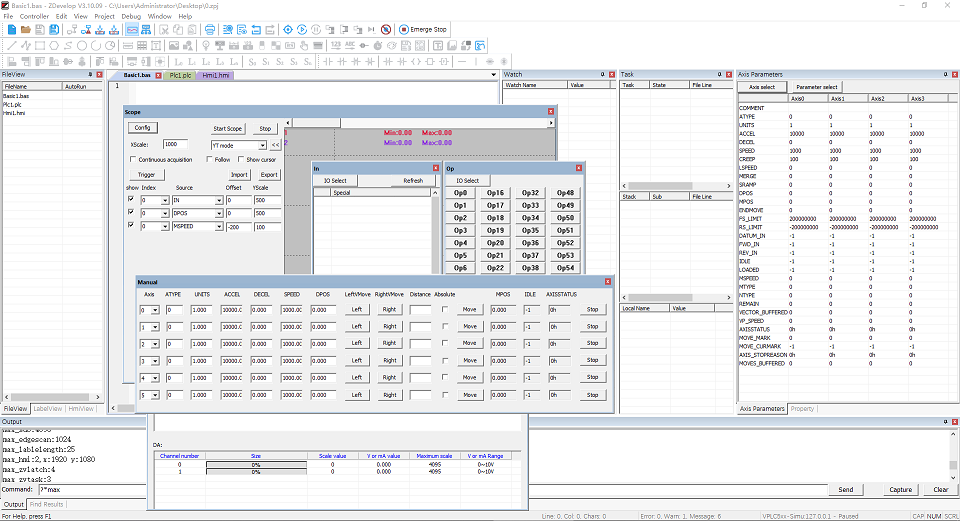This screenshot has width=960, height=521.
Task: Uncheck show box for DPOS source row
Action: tap(131, 212)
